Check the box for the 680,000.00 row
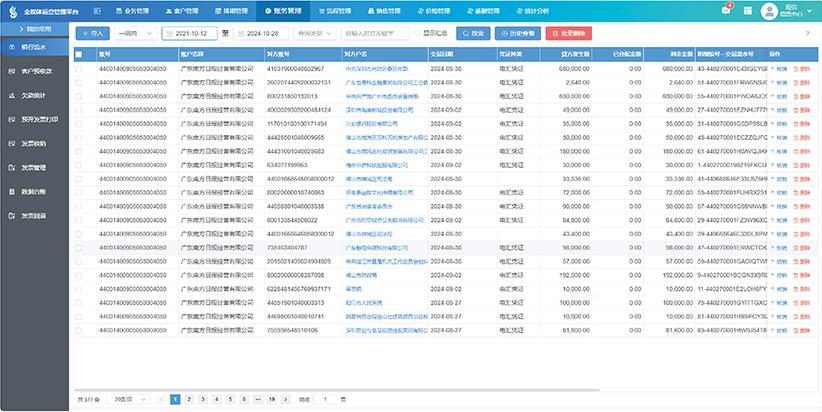The width and height of the screenshot is (822, 412). 79,69
